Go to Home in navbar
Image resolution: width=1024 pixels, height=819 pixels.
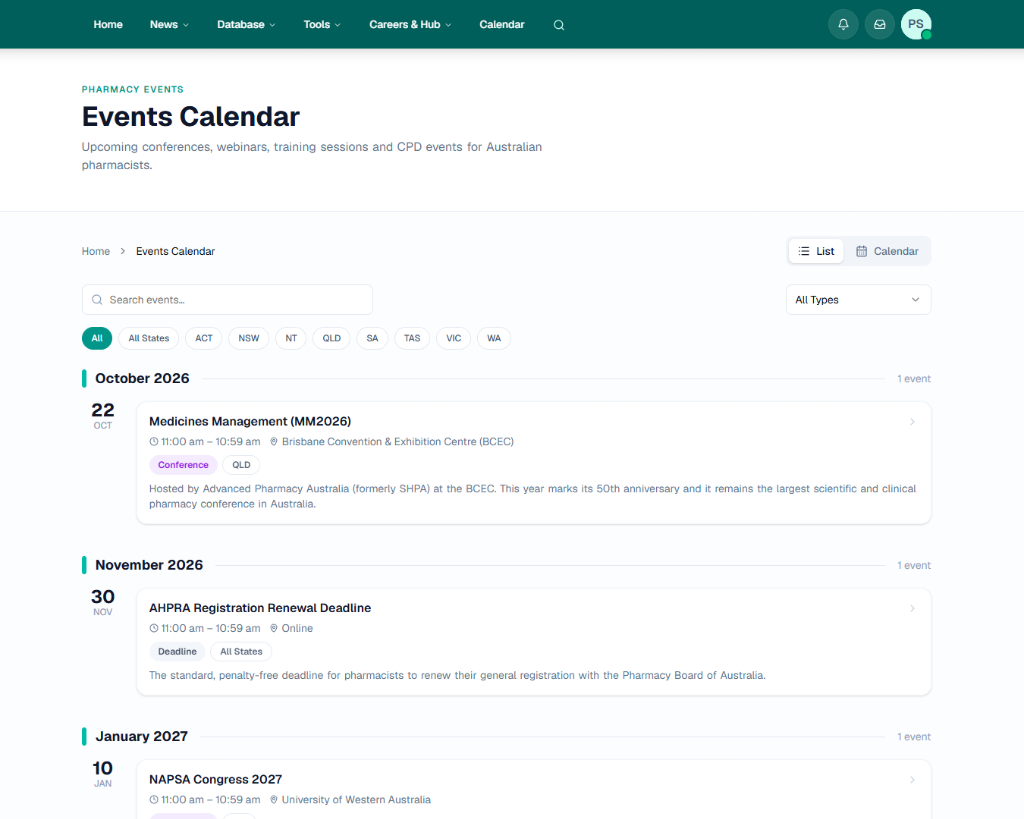click(x=108, y=25)
